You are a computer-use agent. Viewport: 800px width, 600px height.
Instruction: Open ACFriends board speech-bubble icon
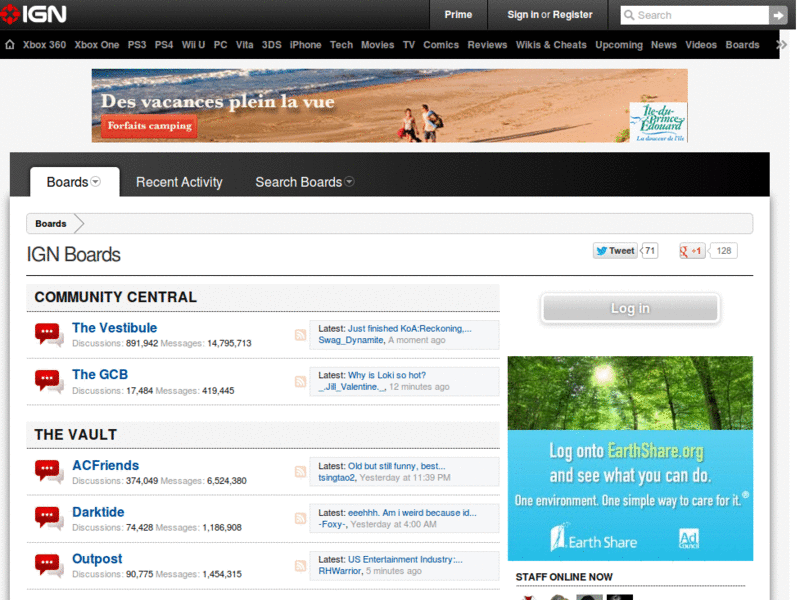click(48, 472)
